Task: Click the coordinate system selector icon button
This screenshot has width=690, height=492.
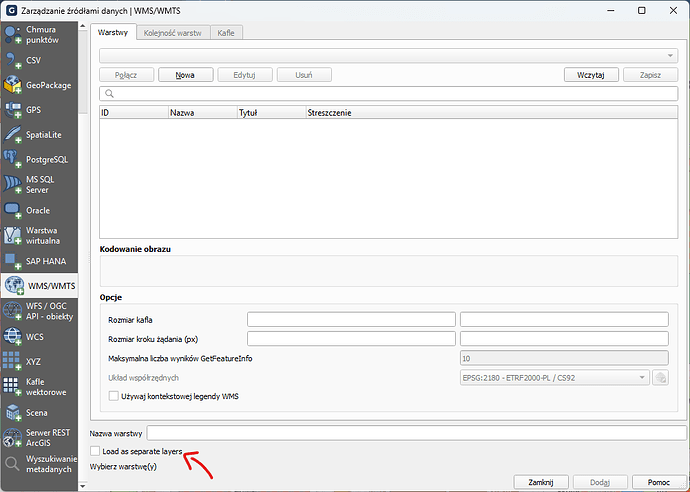Action: [x=660, y=377]
